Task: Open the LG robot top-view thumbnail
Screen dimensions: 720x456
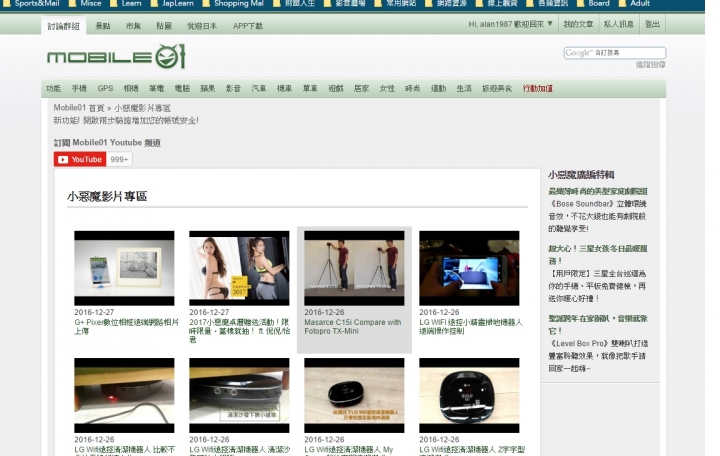Action: [x=469, y=395]
